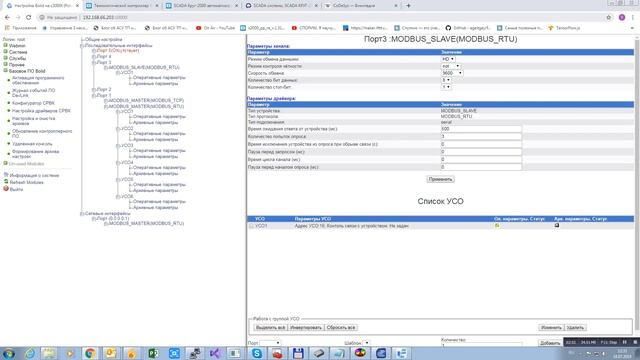Click the Пауза перед запросом field
Image resolution: width=640 pixels, height=360 pixels.
tap(481, 152)
